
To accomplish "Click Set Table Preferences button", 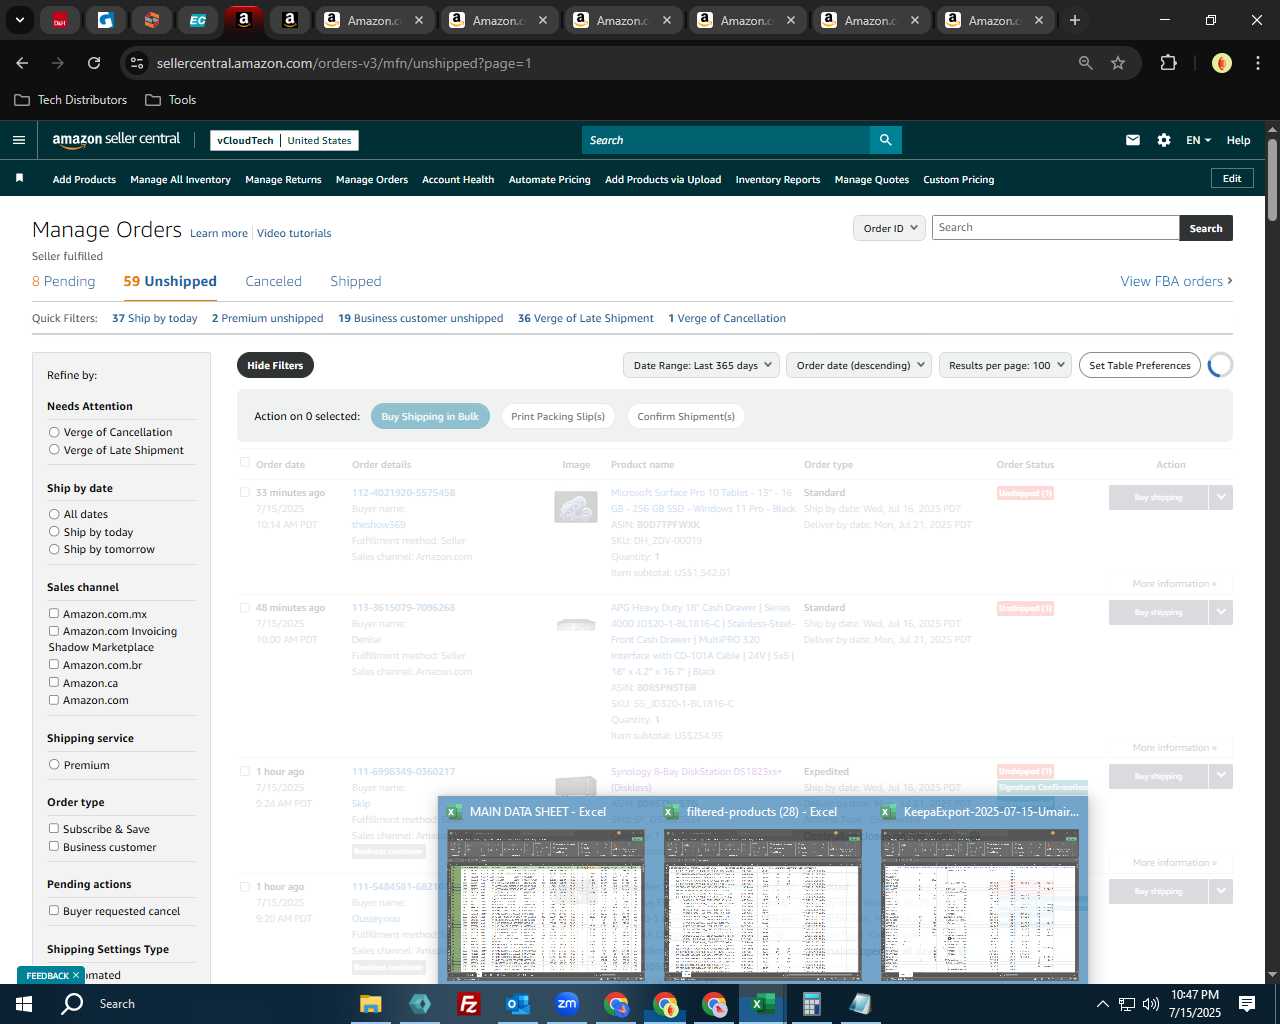I will [1140, 365].
